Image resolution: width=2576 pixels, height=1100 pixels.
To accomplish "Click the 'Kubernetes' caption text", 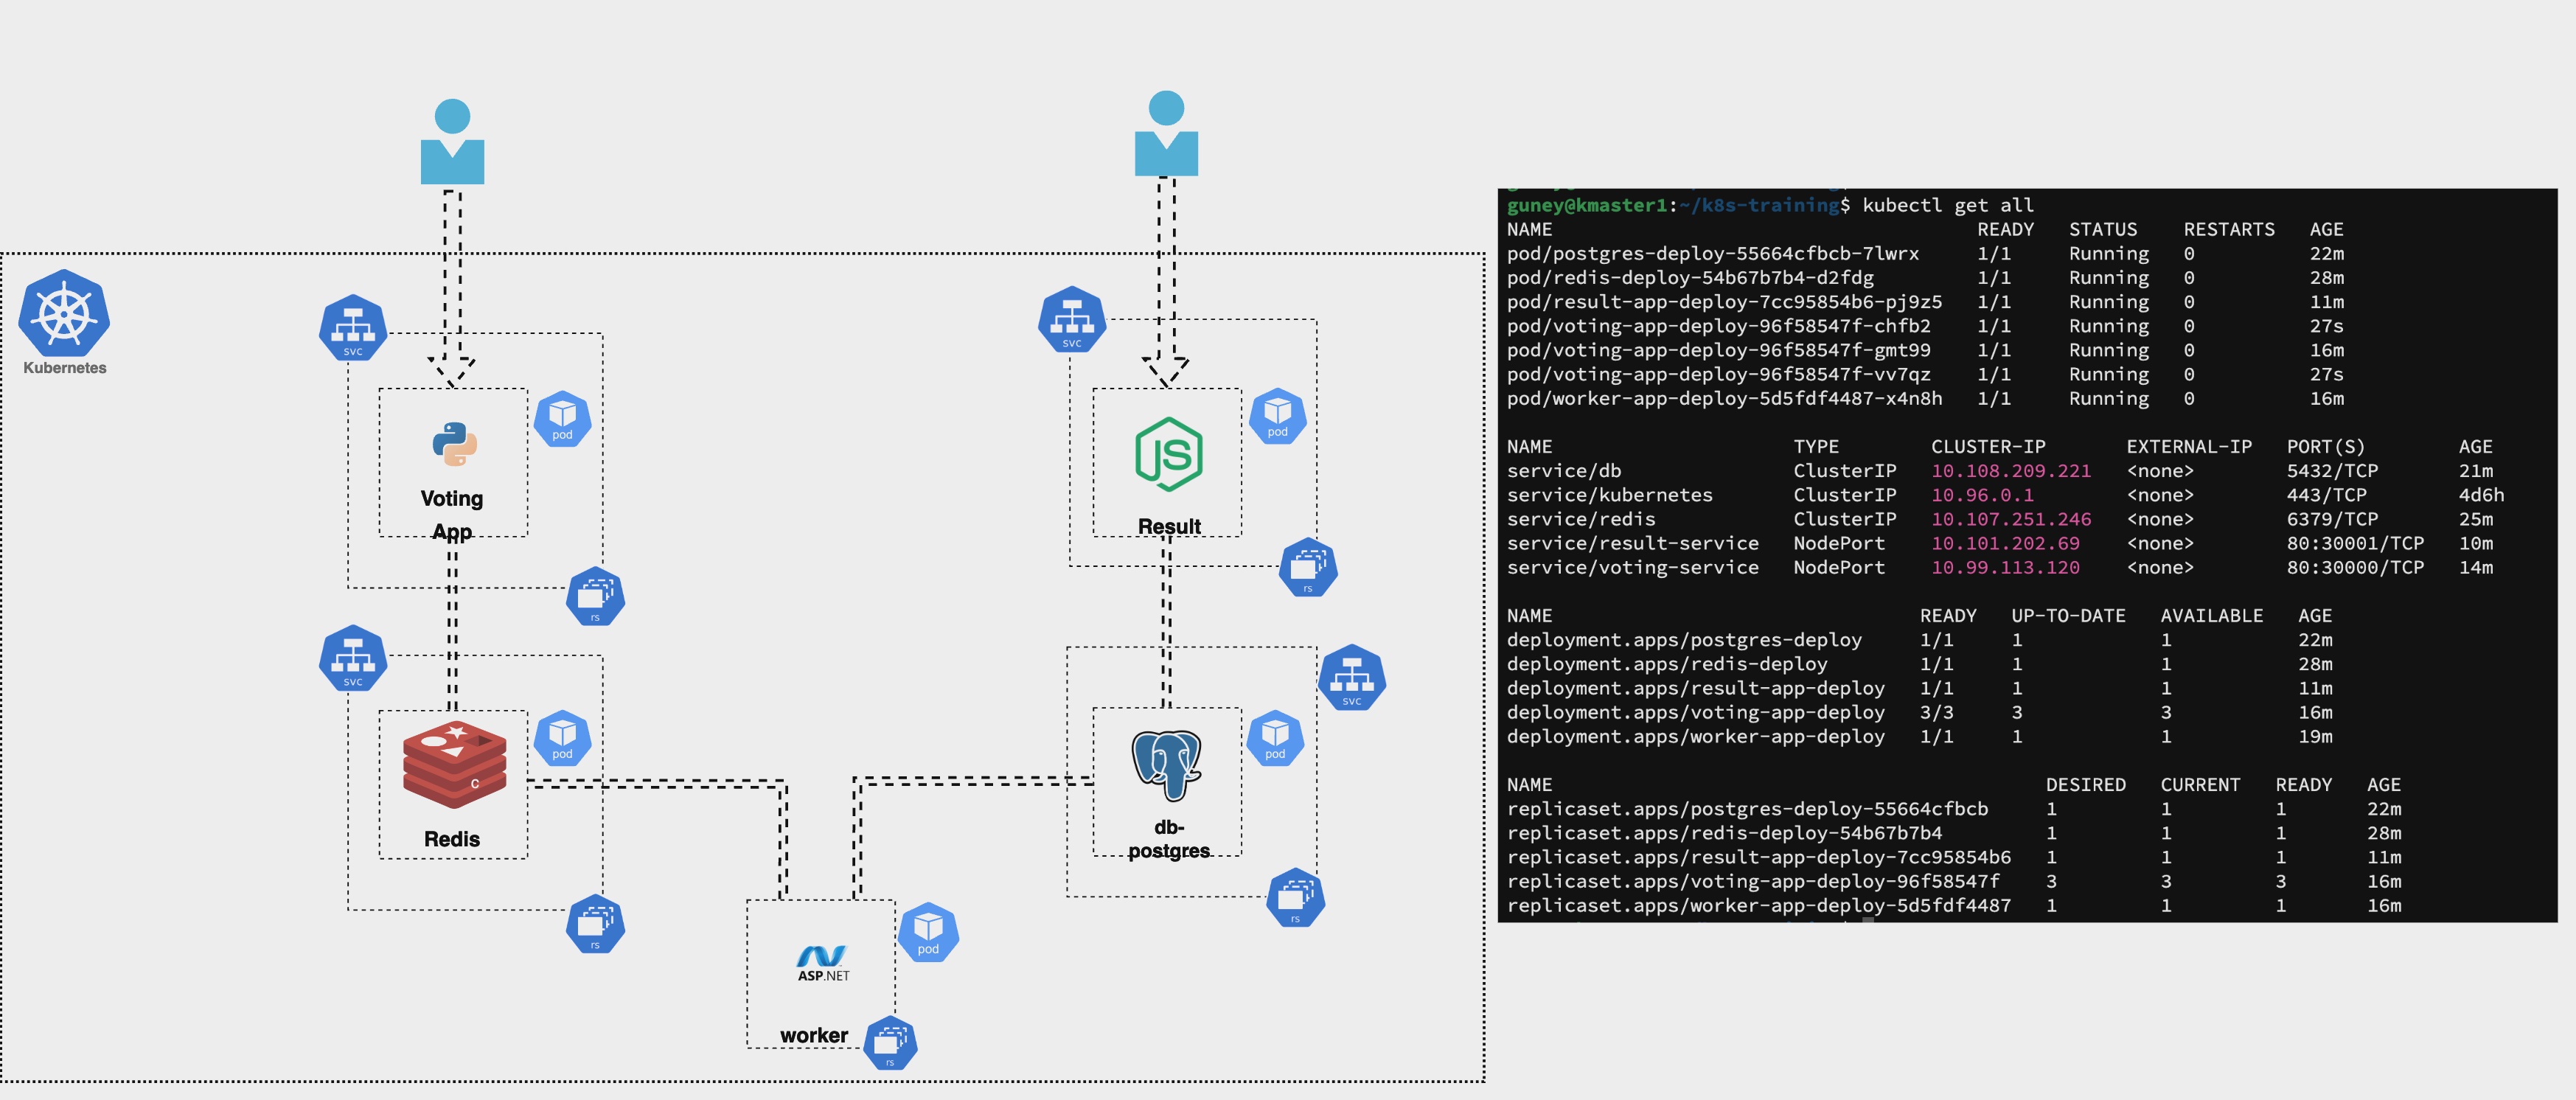I will click(x=65, y=368).
